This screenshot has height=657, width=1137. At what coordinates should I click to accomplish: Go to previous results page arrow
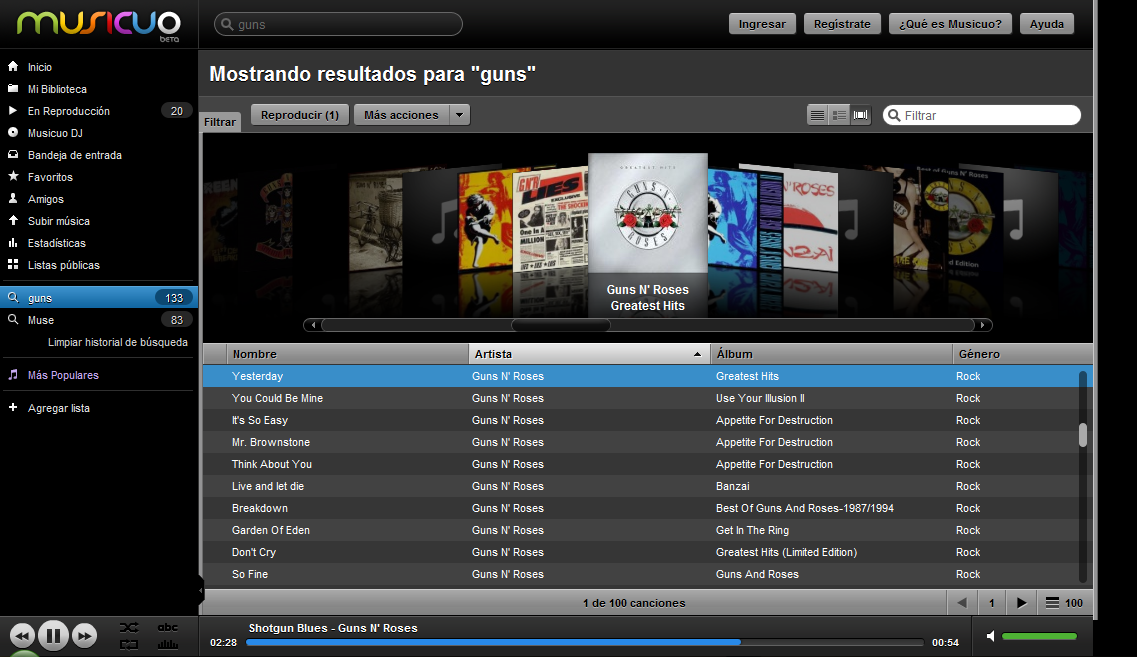(x=962, y=603)
